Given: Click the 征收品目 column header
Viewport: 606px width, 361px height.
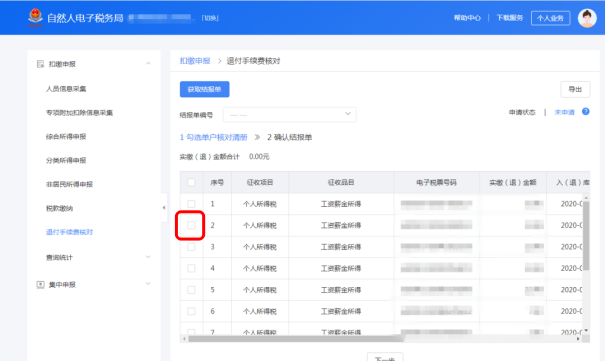Looking at the screenshot, I should click(x=341, y=182).
